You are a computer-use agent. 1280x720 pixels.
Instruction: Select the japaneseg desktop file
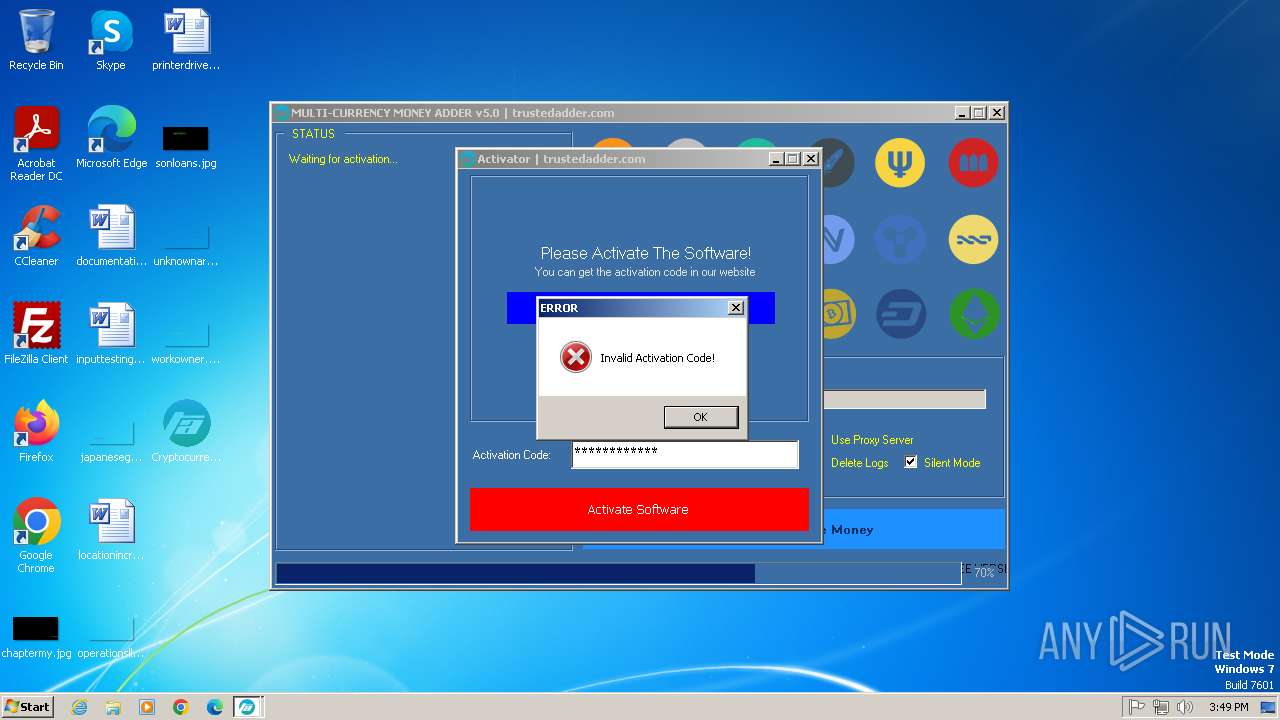coord(111,440)
